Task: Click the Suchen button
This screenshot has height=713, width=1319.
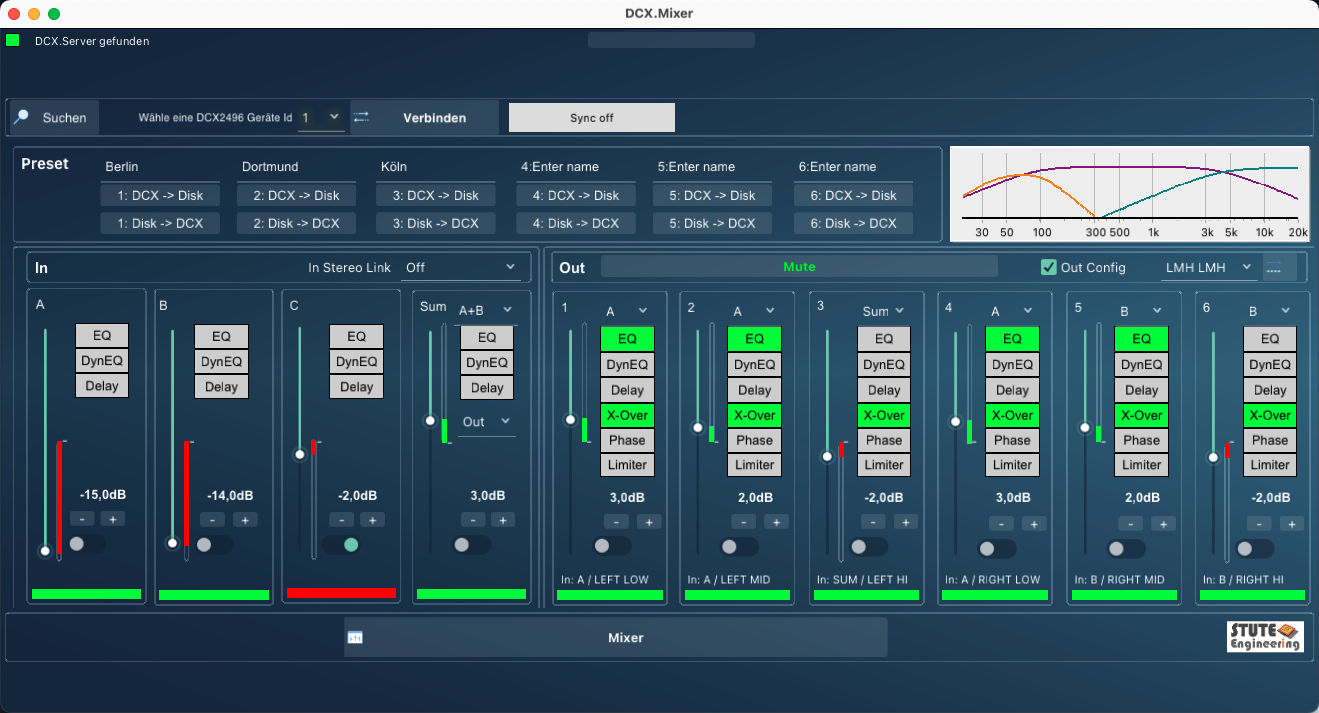Action: coord(55,117)
